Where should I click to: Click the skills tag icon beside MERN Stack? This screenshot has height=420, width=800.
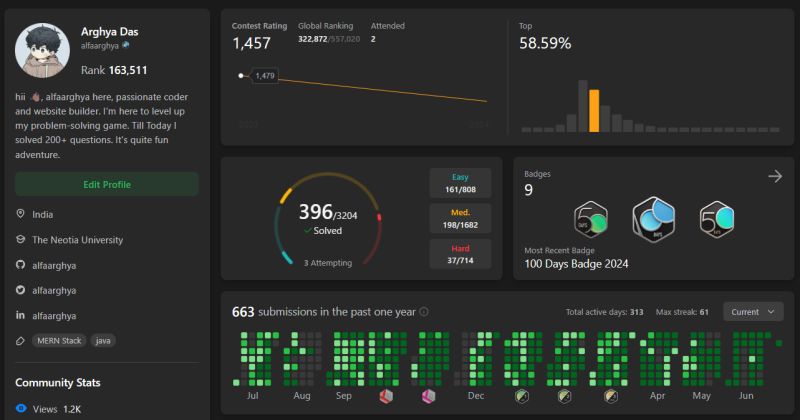(x=20, y=341)
